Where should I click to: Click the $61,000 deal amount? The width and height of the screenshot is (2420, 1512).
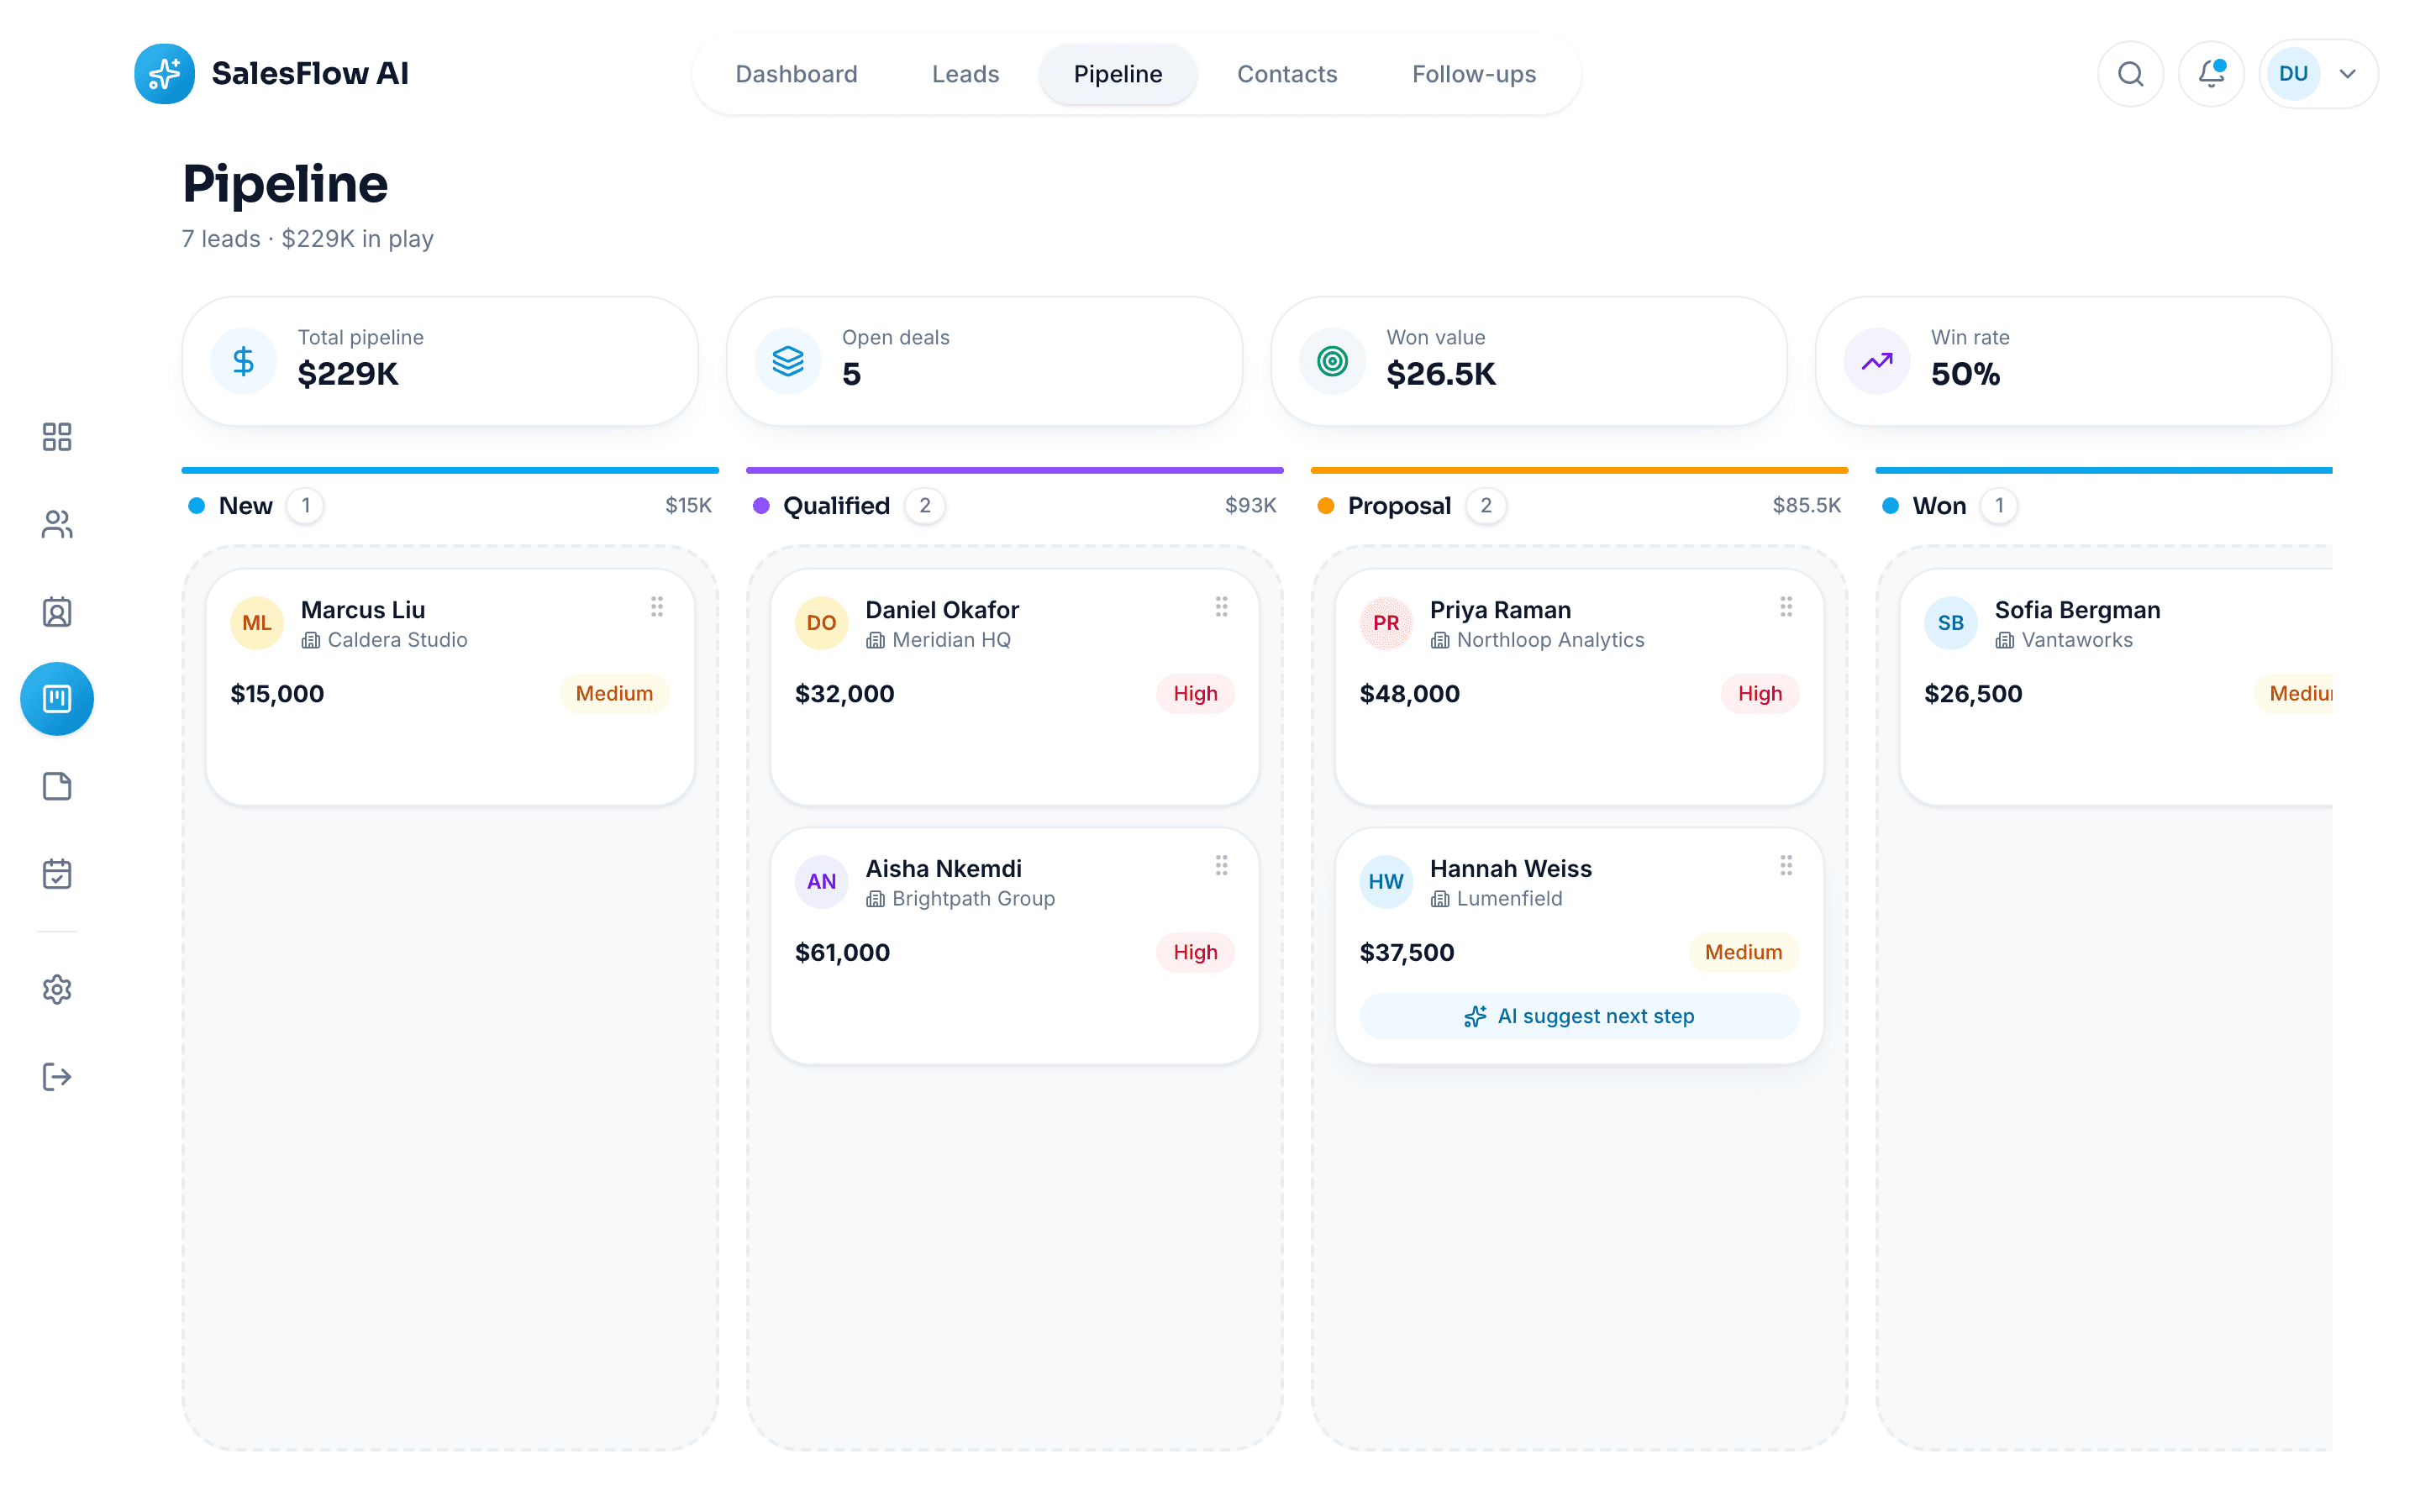(842, 953)
